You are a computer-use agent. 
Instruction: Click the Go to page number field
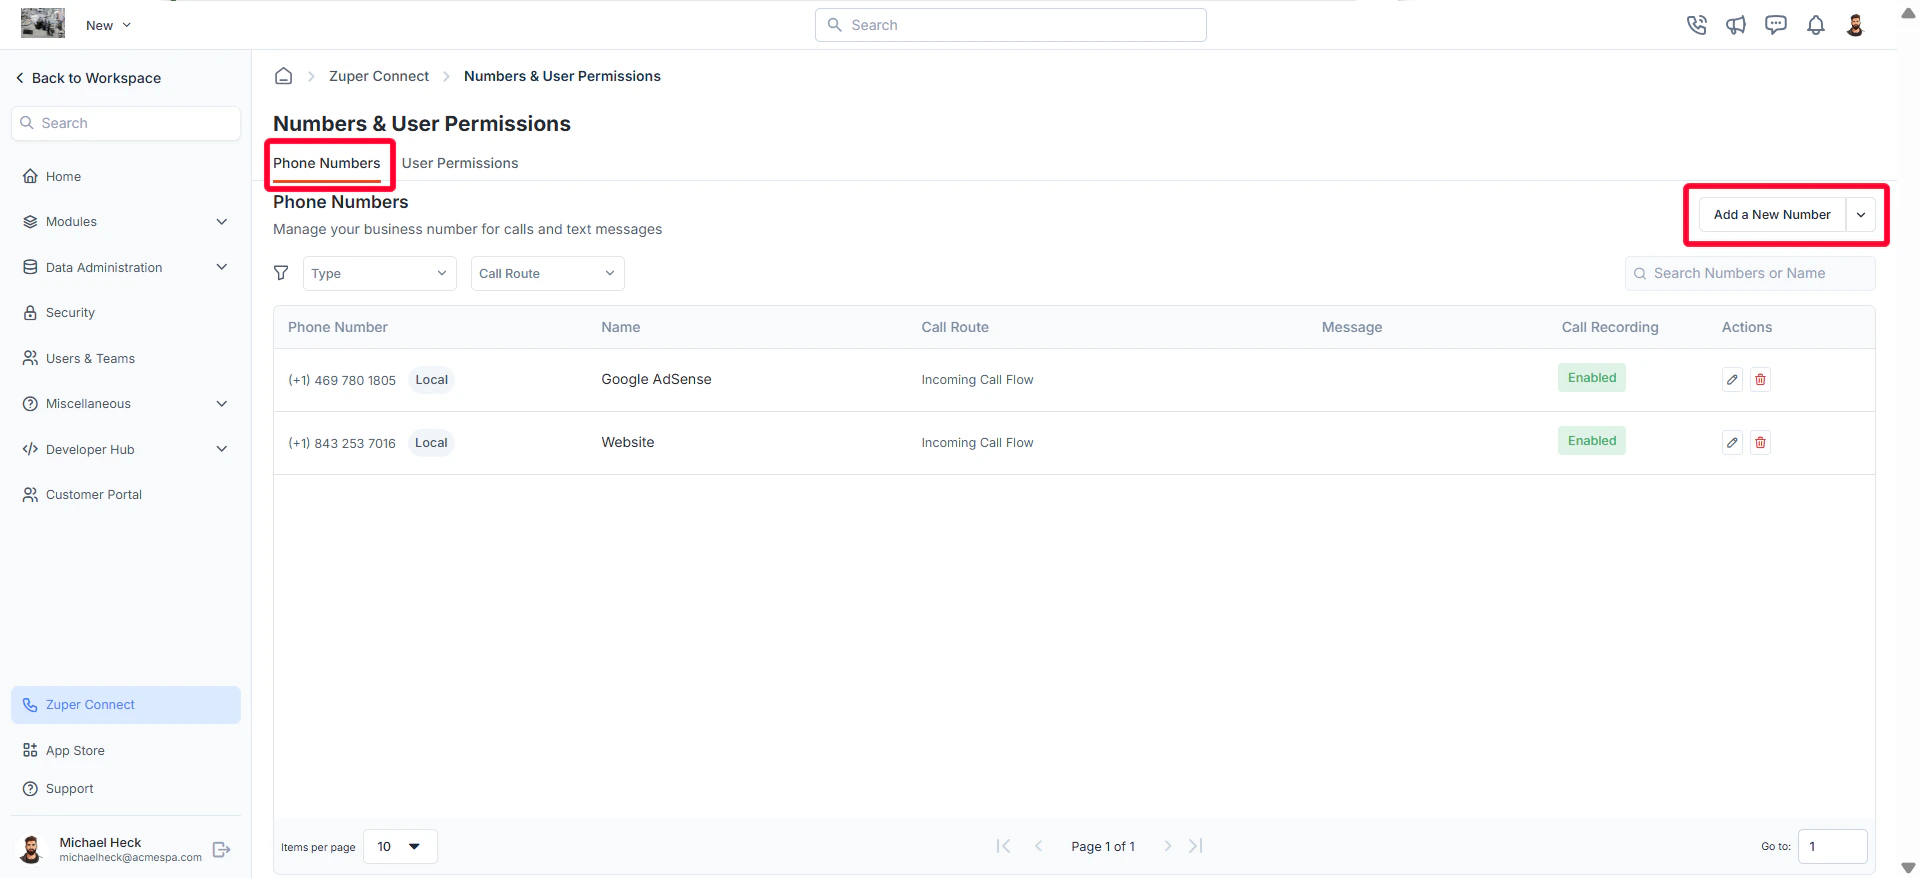click(1832, 847)
